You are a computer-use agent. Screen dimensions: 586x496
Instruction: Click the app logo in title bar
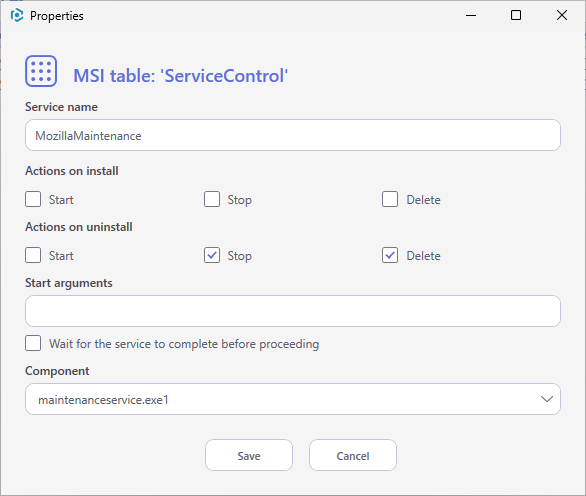tap(17, 16)
